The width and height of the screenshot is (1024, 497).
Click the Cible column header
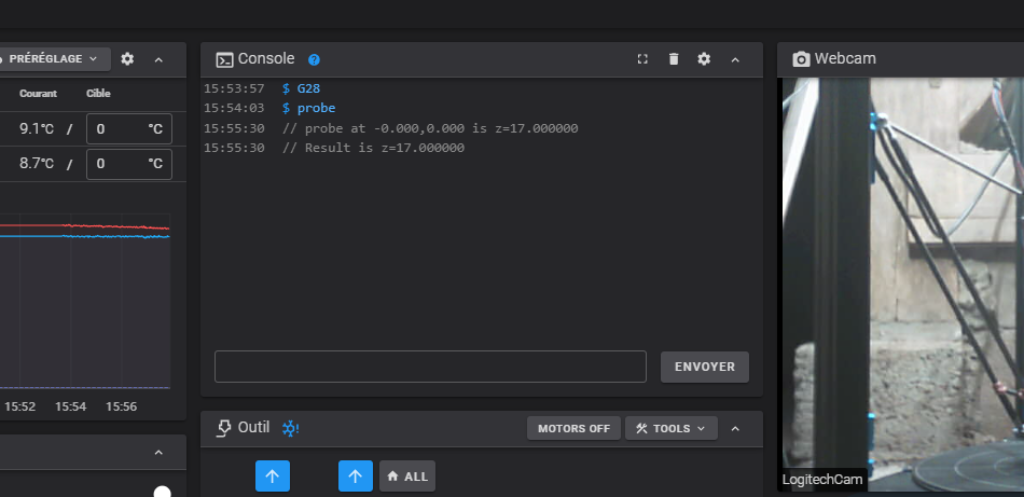pyautogui.click(x=98, y=93)
